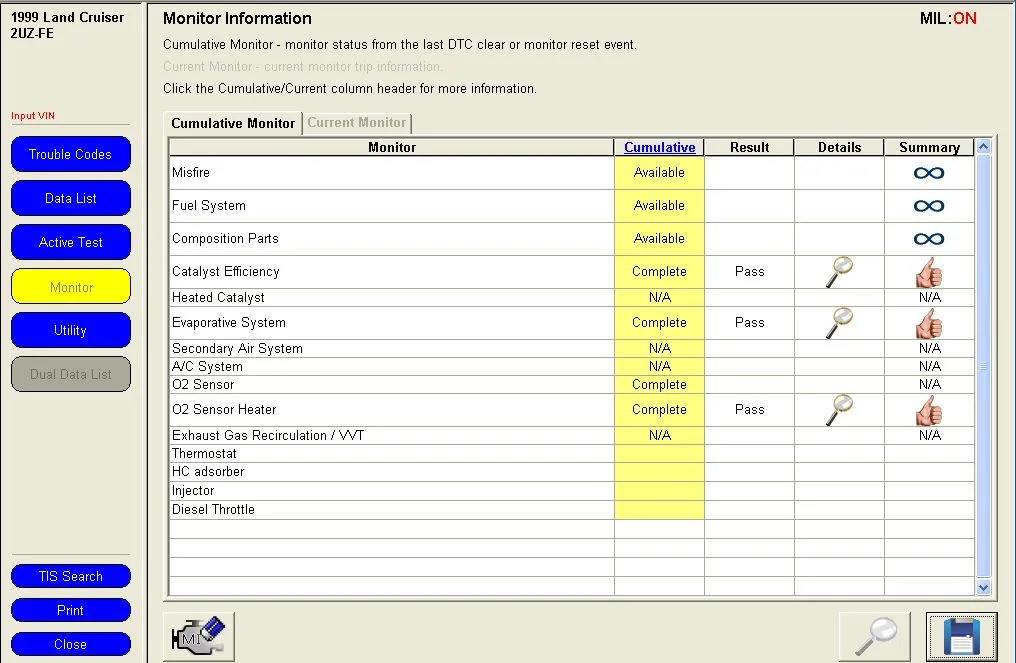The width and height of the screenshot is (1016, 663).
Task: Click Pass result for O2 Sensor Heater
Action: click(750, 410)
